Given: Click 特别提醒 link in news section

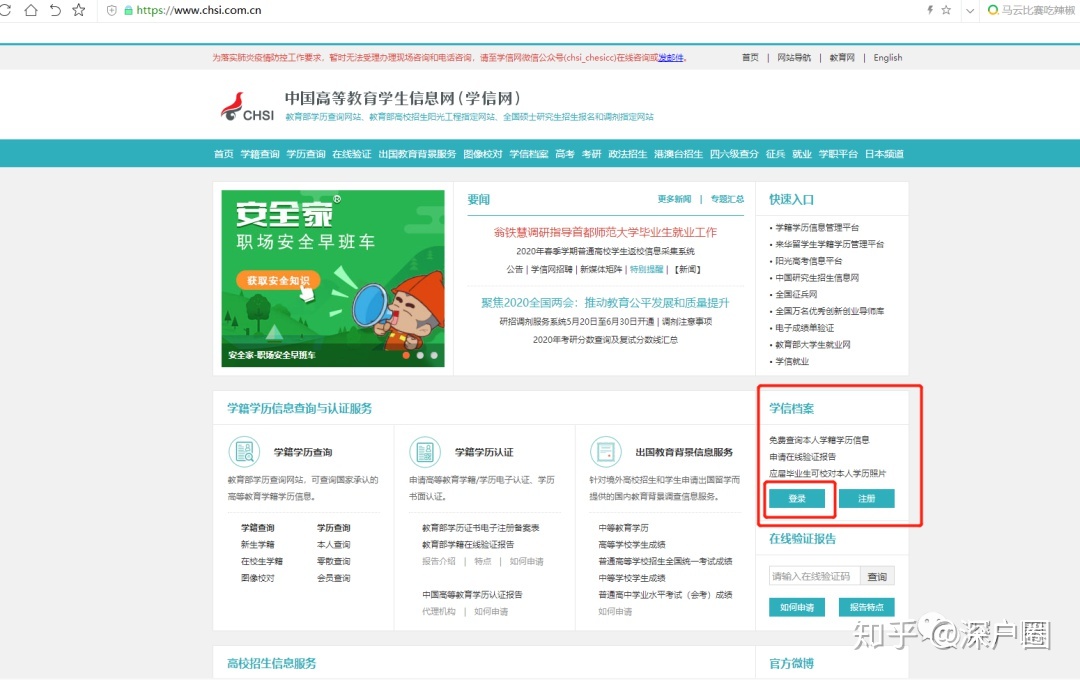Looking at the screenshot, I should (646, 269).
